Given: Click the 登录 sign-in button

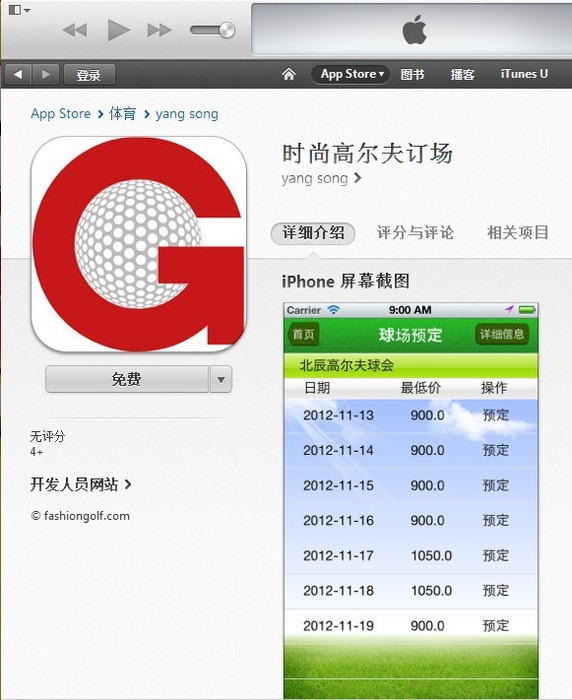Looking at the screenshot, I should [88, 75].
